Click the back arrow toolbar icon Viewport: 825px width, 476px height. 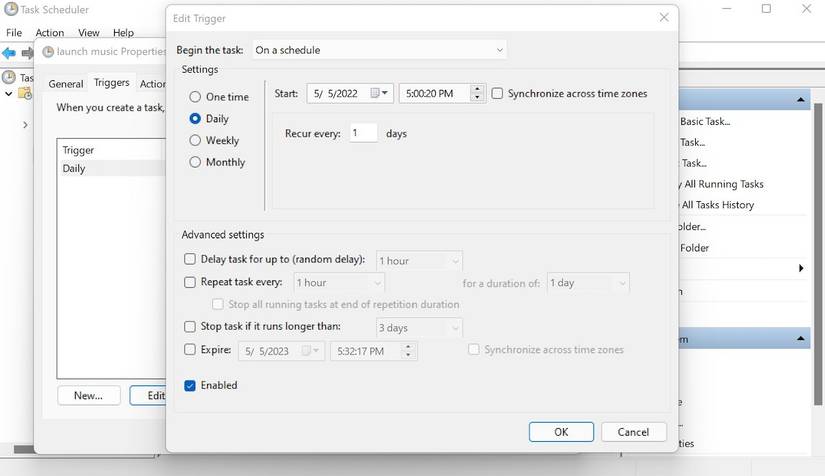(9, 52)
